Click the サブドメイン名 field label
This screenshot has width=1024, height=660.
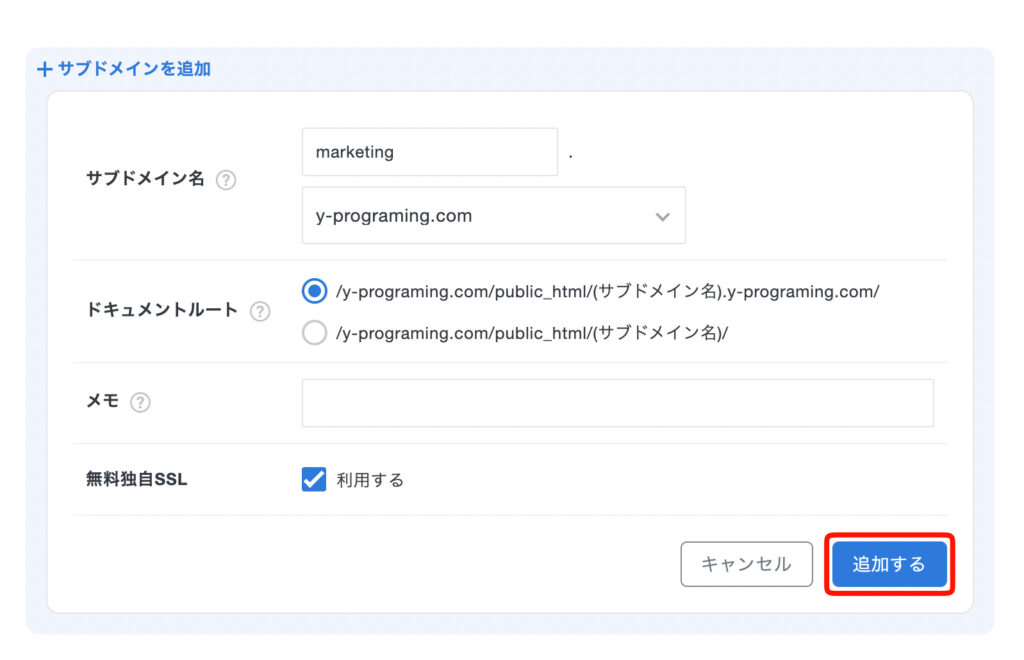(x=145, y=179)
